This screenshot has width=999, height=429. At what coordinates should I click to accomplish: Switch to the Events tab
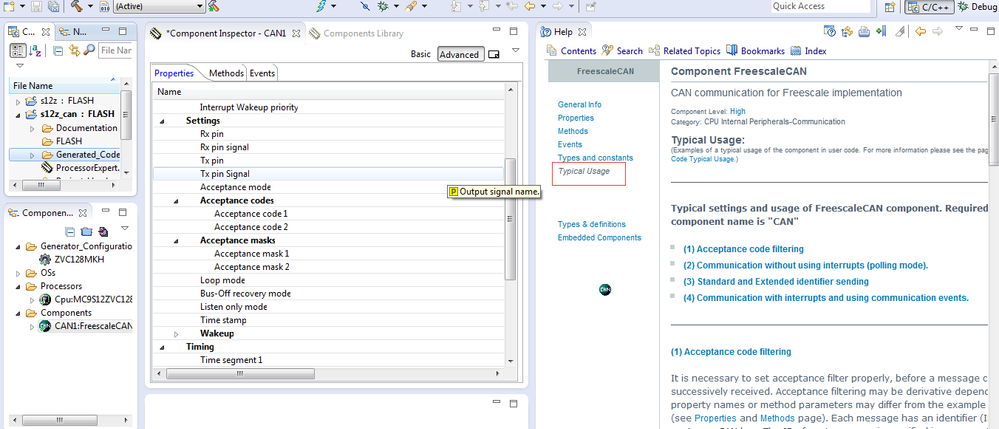click(262, 73)
